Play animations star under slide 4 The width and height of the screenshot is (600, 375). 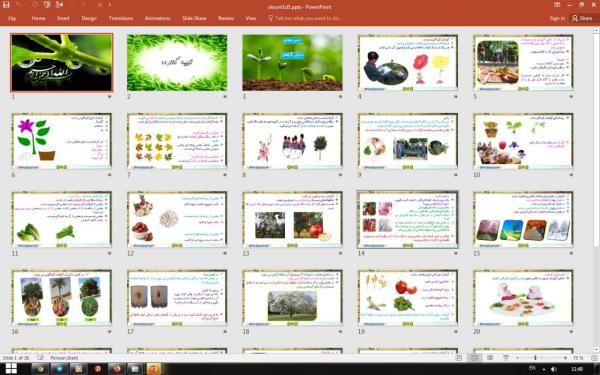455,96
